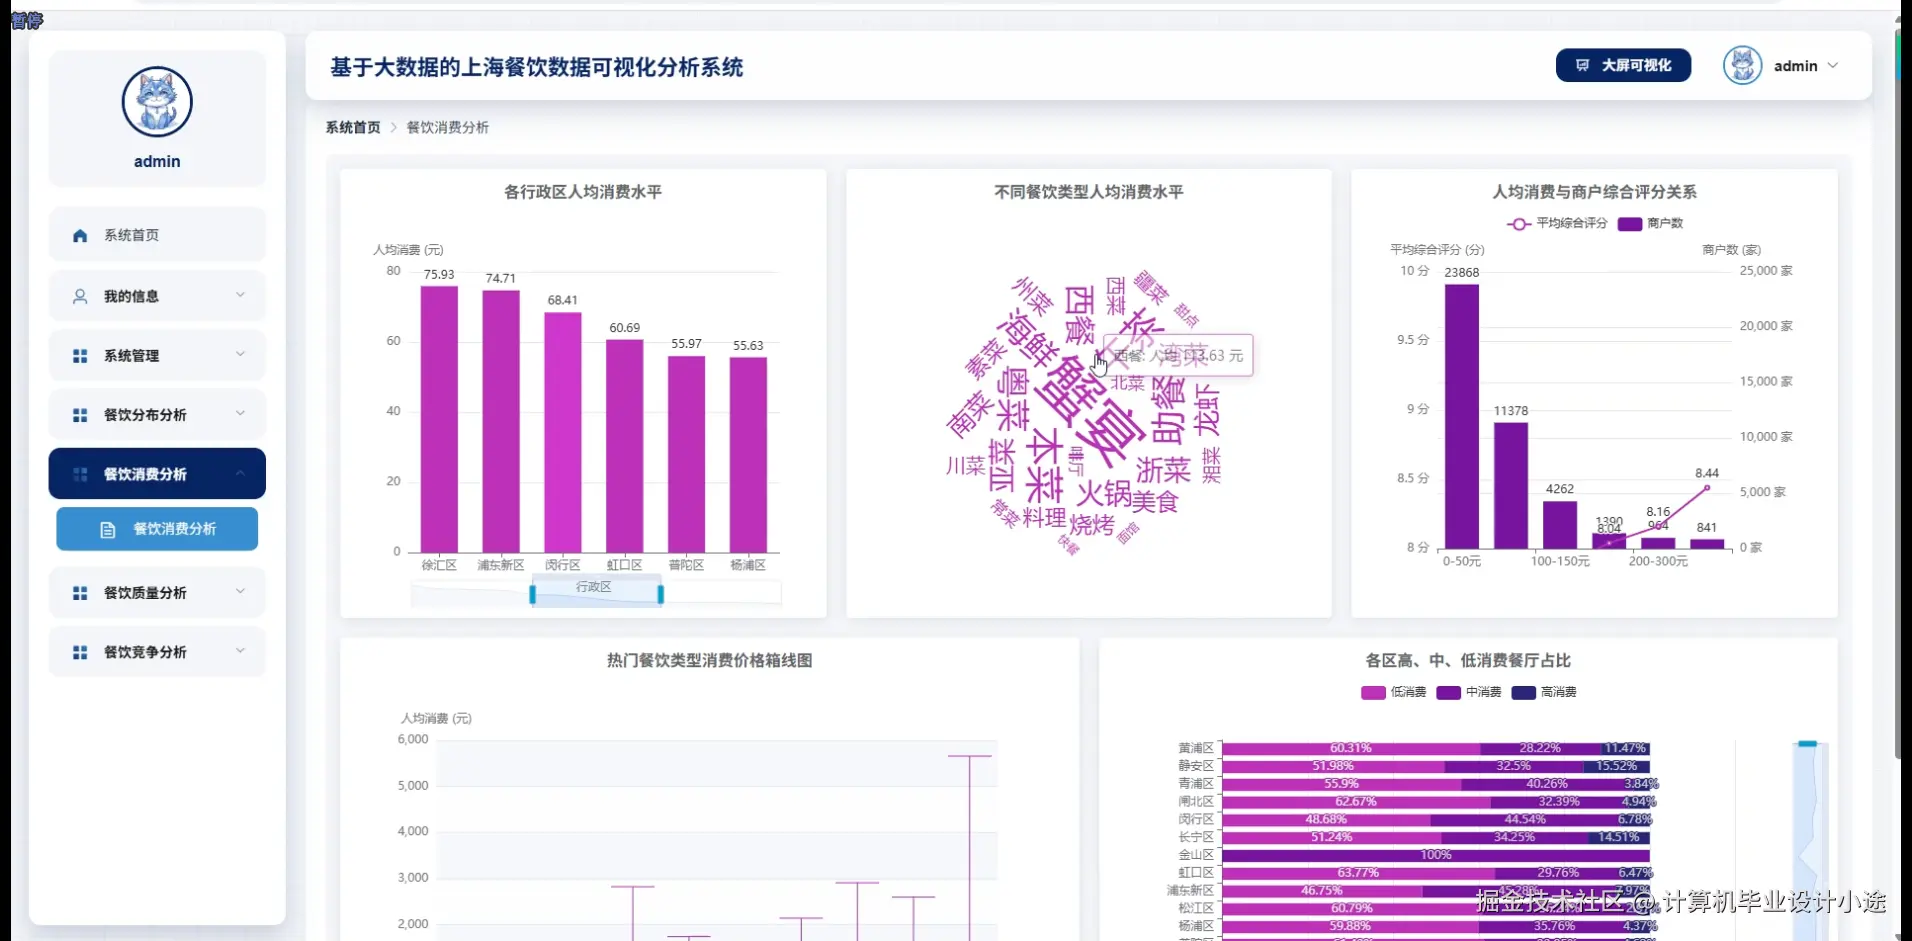Expand the 餐饮竞争分析 menu chevron

click(240, 650)
